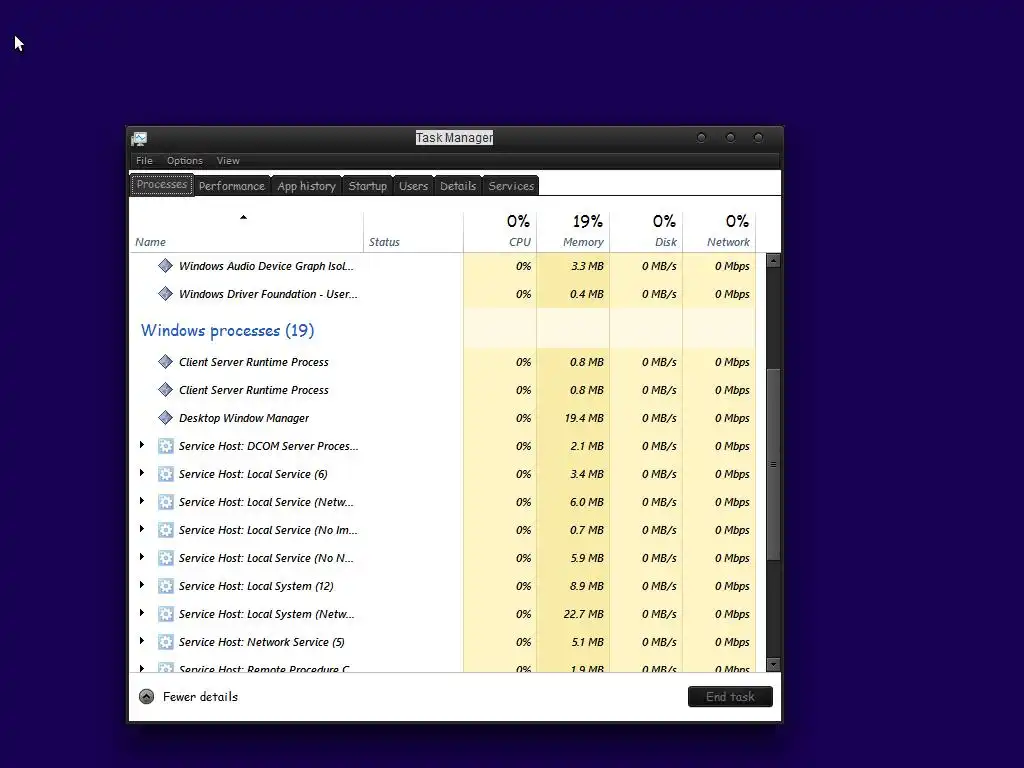The width and height of the screenshot is (1024, 768).
Task: Switch to the Services tab
Action: pyautogui.click(x=511, y=186)
